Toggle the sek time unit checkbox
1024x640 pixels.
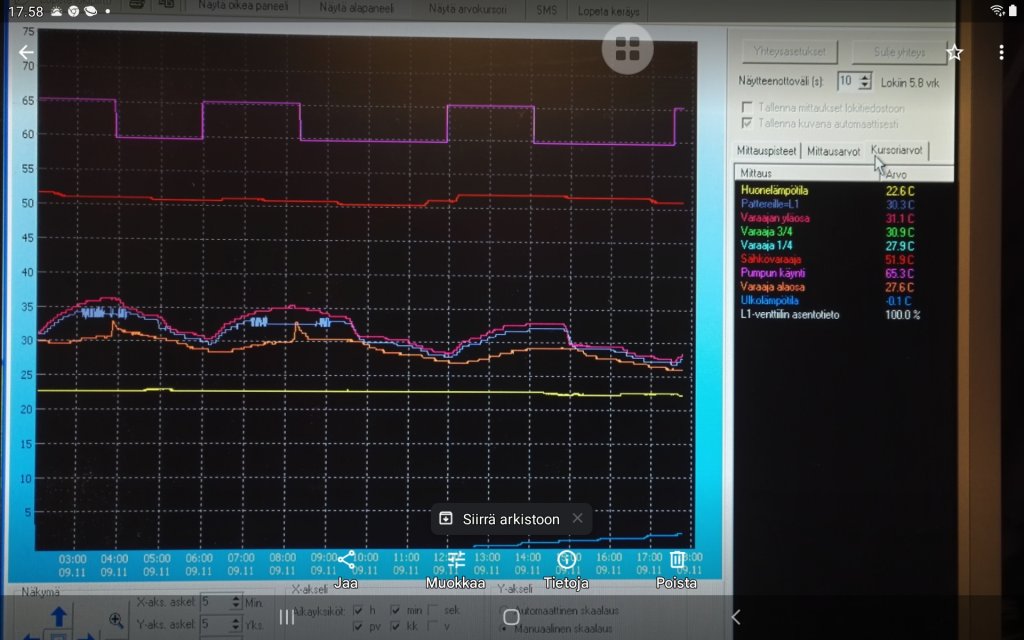432,610
